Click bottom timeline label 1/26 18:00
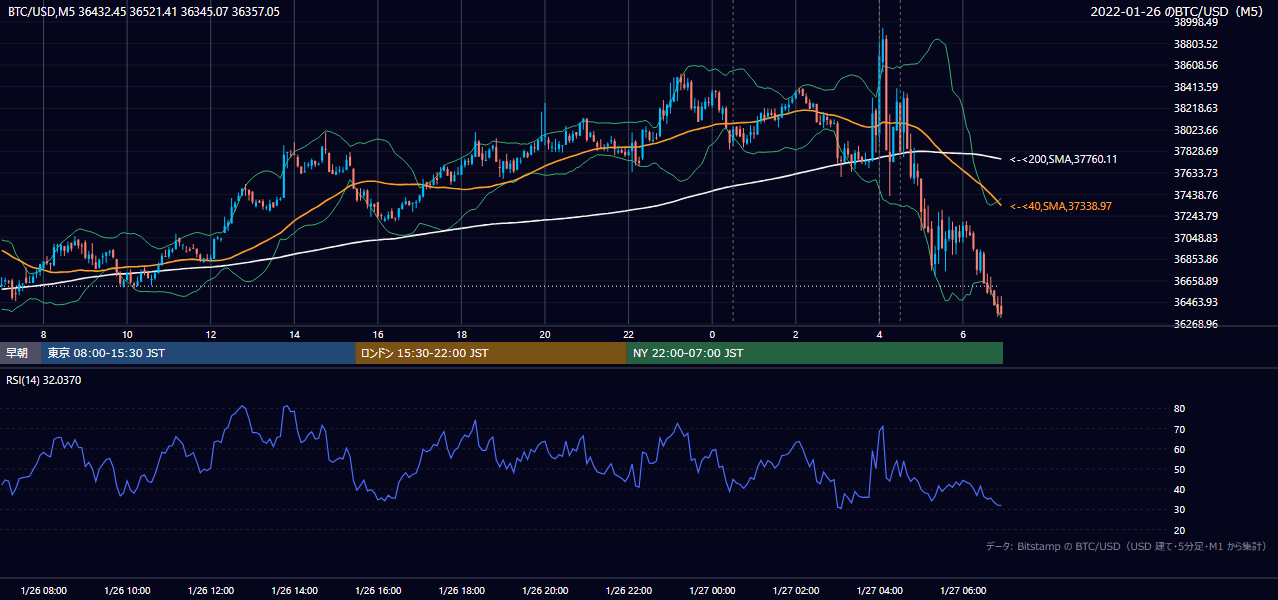 click(461, 591)
